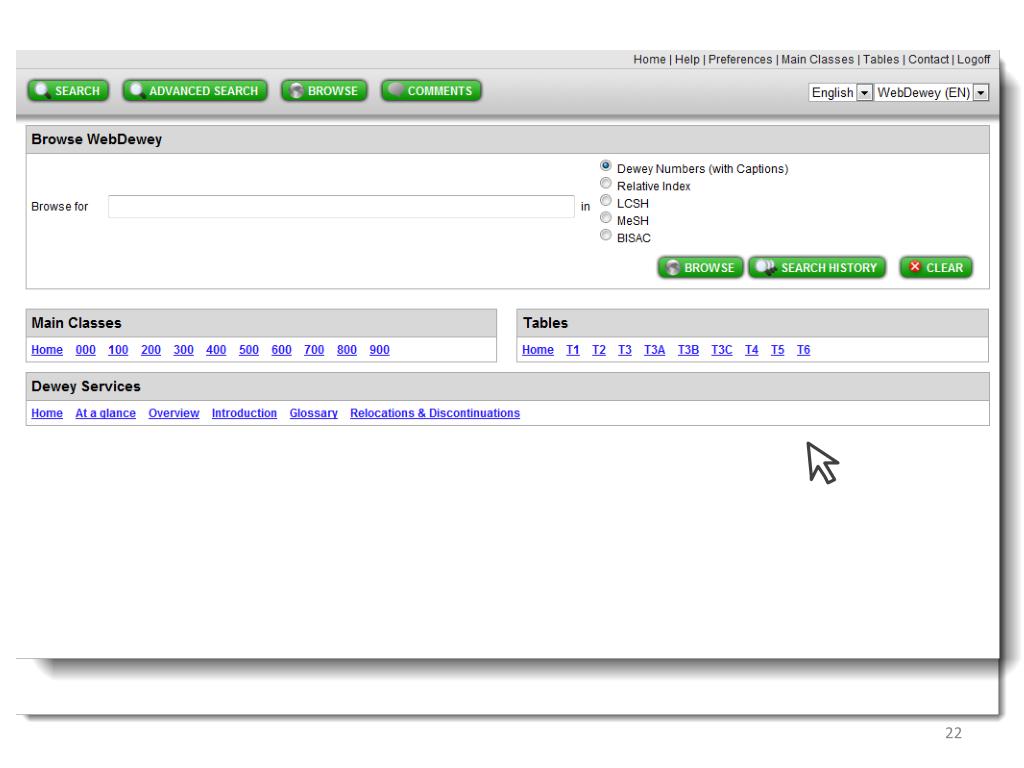Open main class 000 link
1024x768 pixels.
(86, 350)
